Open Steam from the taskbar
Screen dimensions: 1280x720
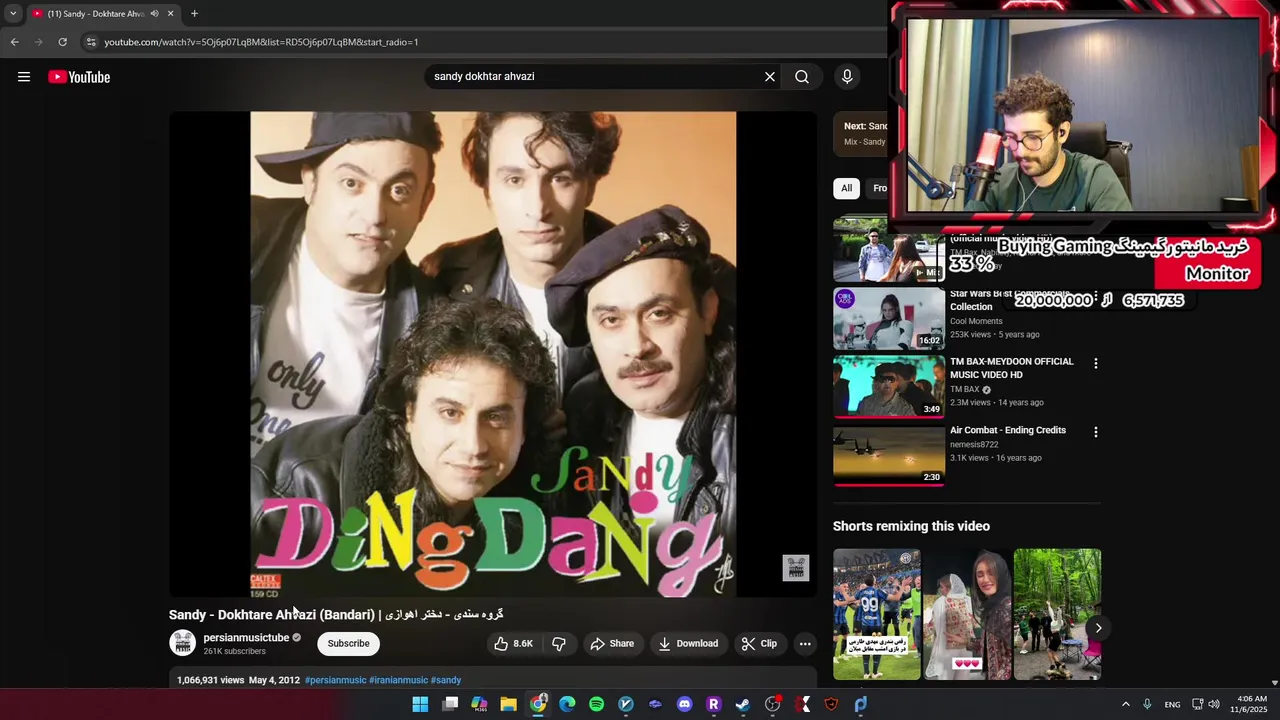click(x=743, y=704)
